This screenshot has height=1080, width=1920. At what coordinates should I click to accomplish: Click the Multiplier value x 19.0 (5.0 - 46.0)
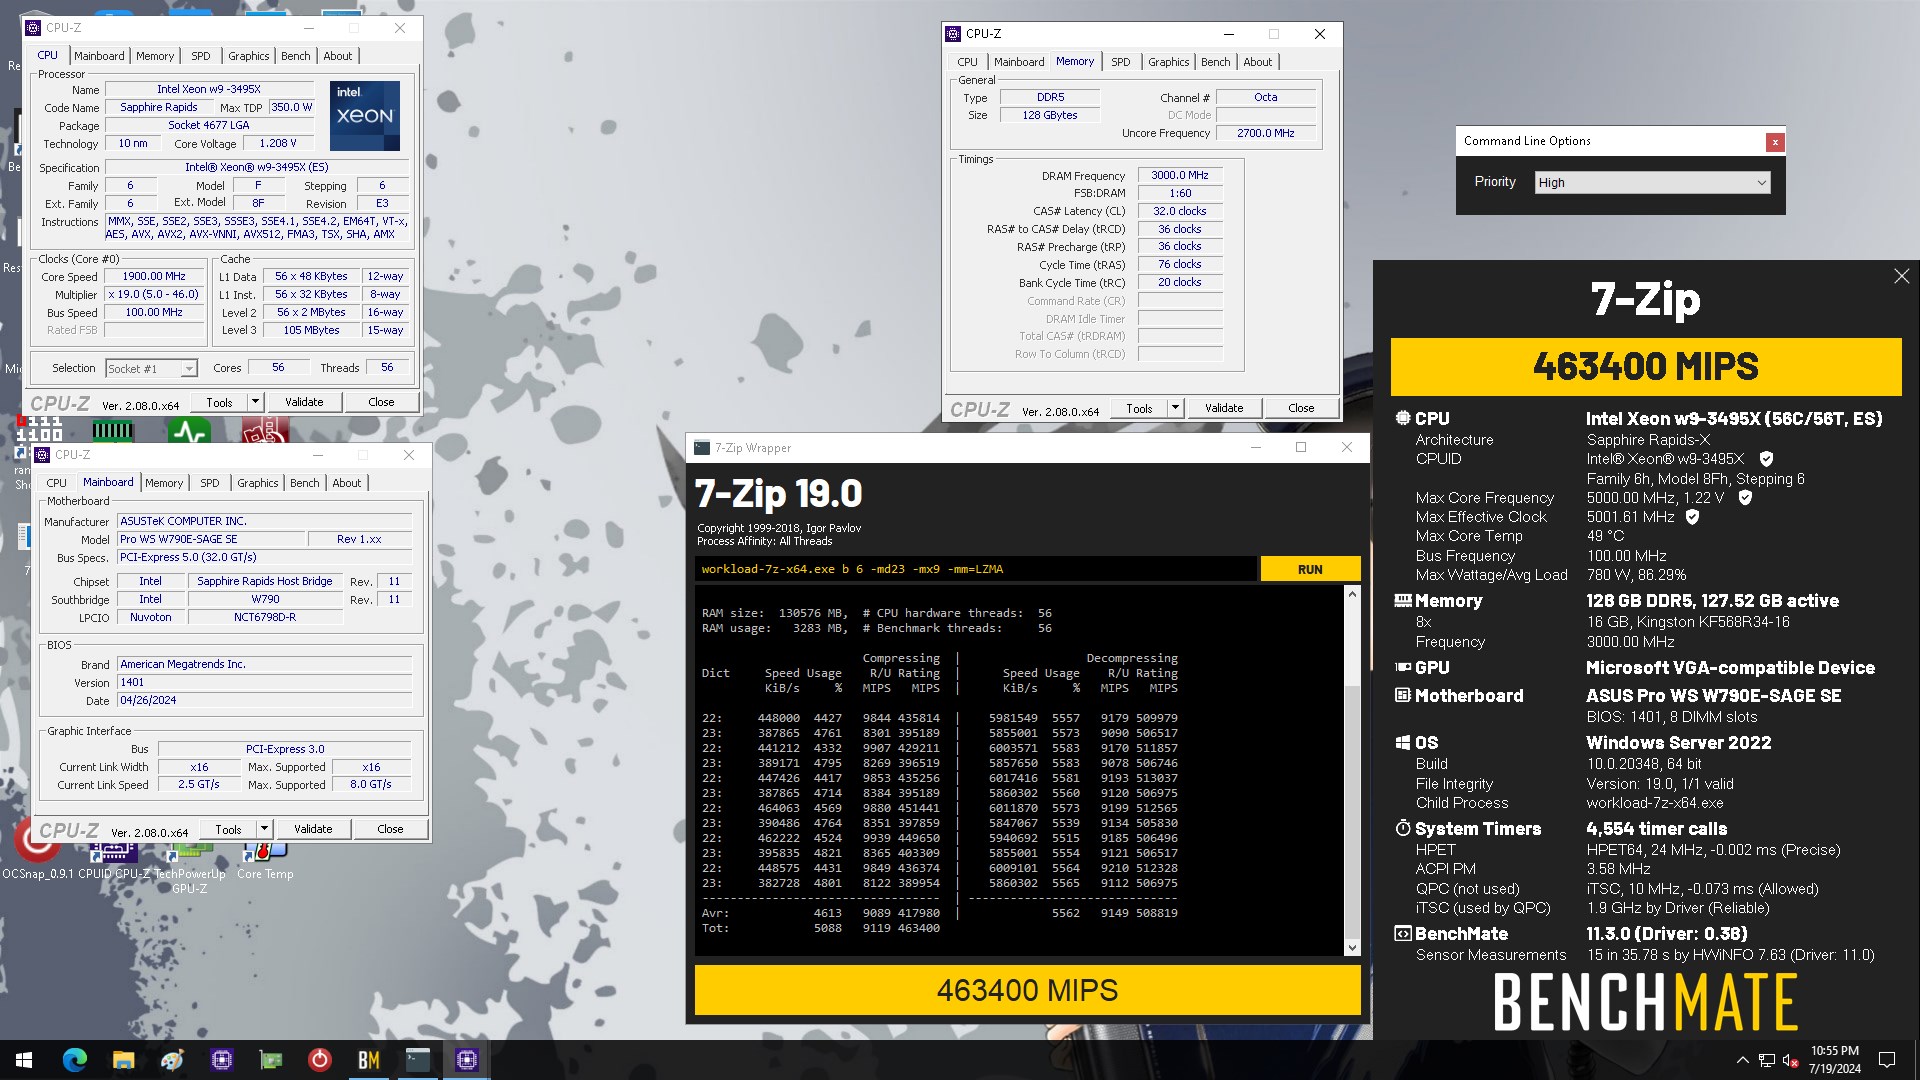(154, 295)
